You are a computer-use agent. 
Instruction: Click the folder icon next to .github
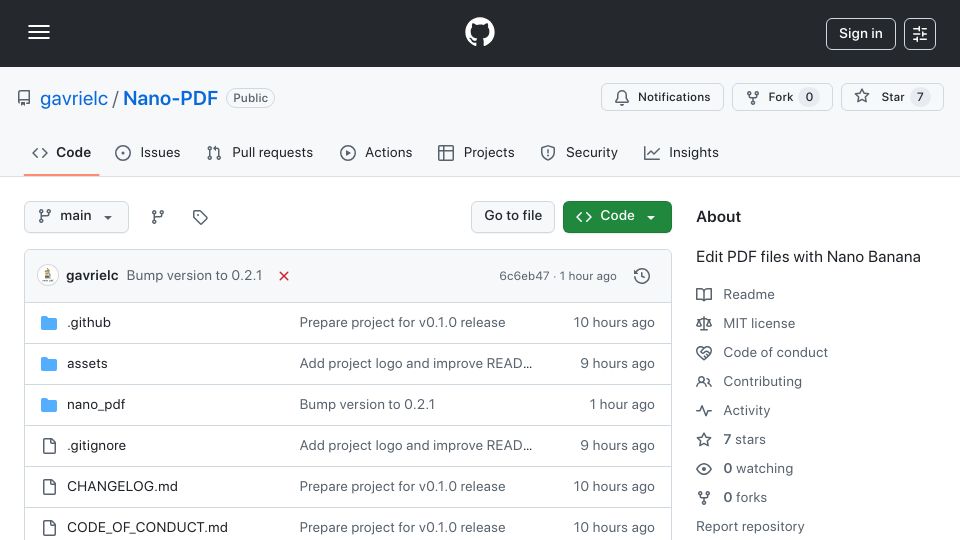(49, 323)
